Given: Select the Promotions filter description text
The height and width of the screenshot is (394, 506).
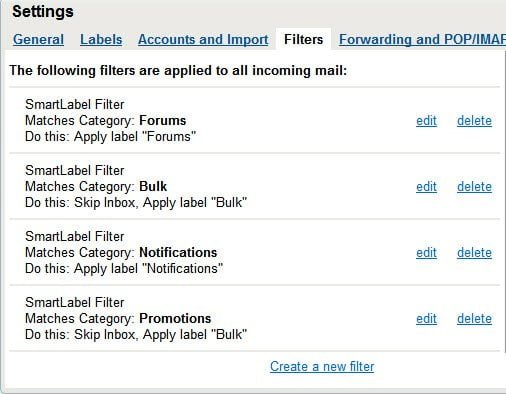Looking at the screenshot, I should pyautogui.click(x=136, y=318).
